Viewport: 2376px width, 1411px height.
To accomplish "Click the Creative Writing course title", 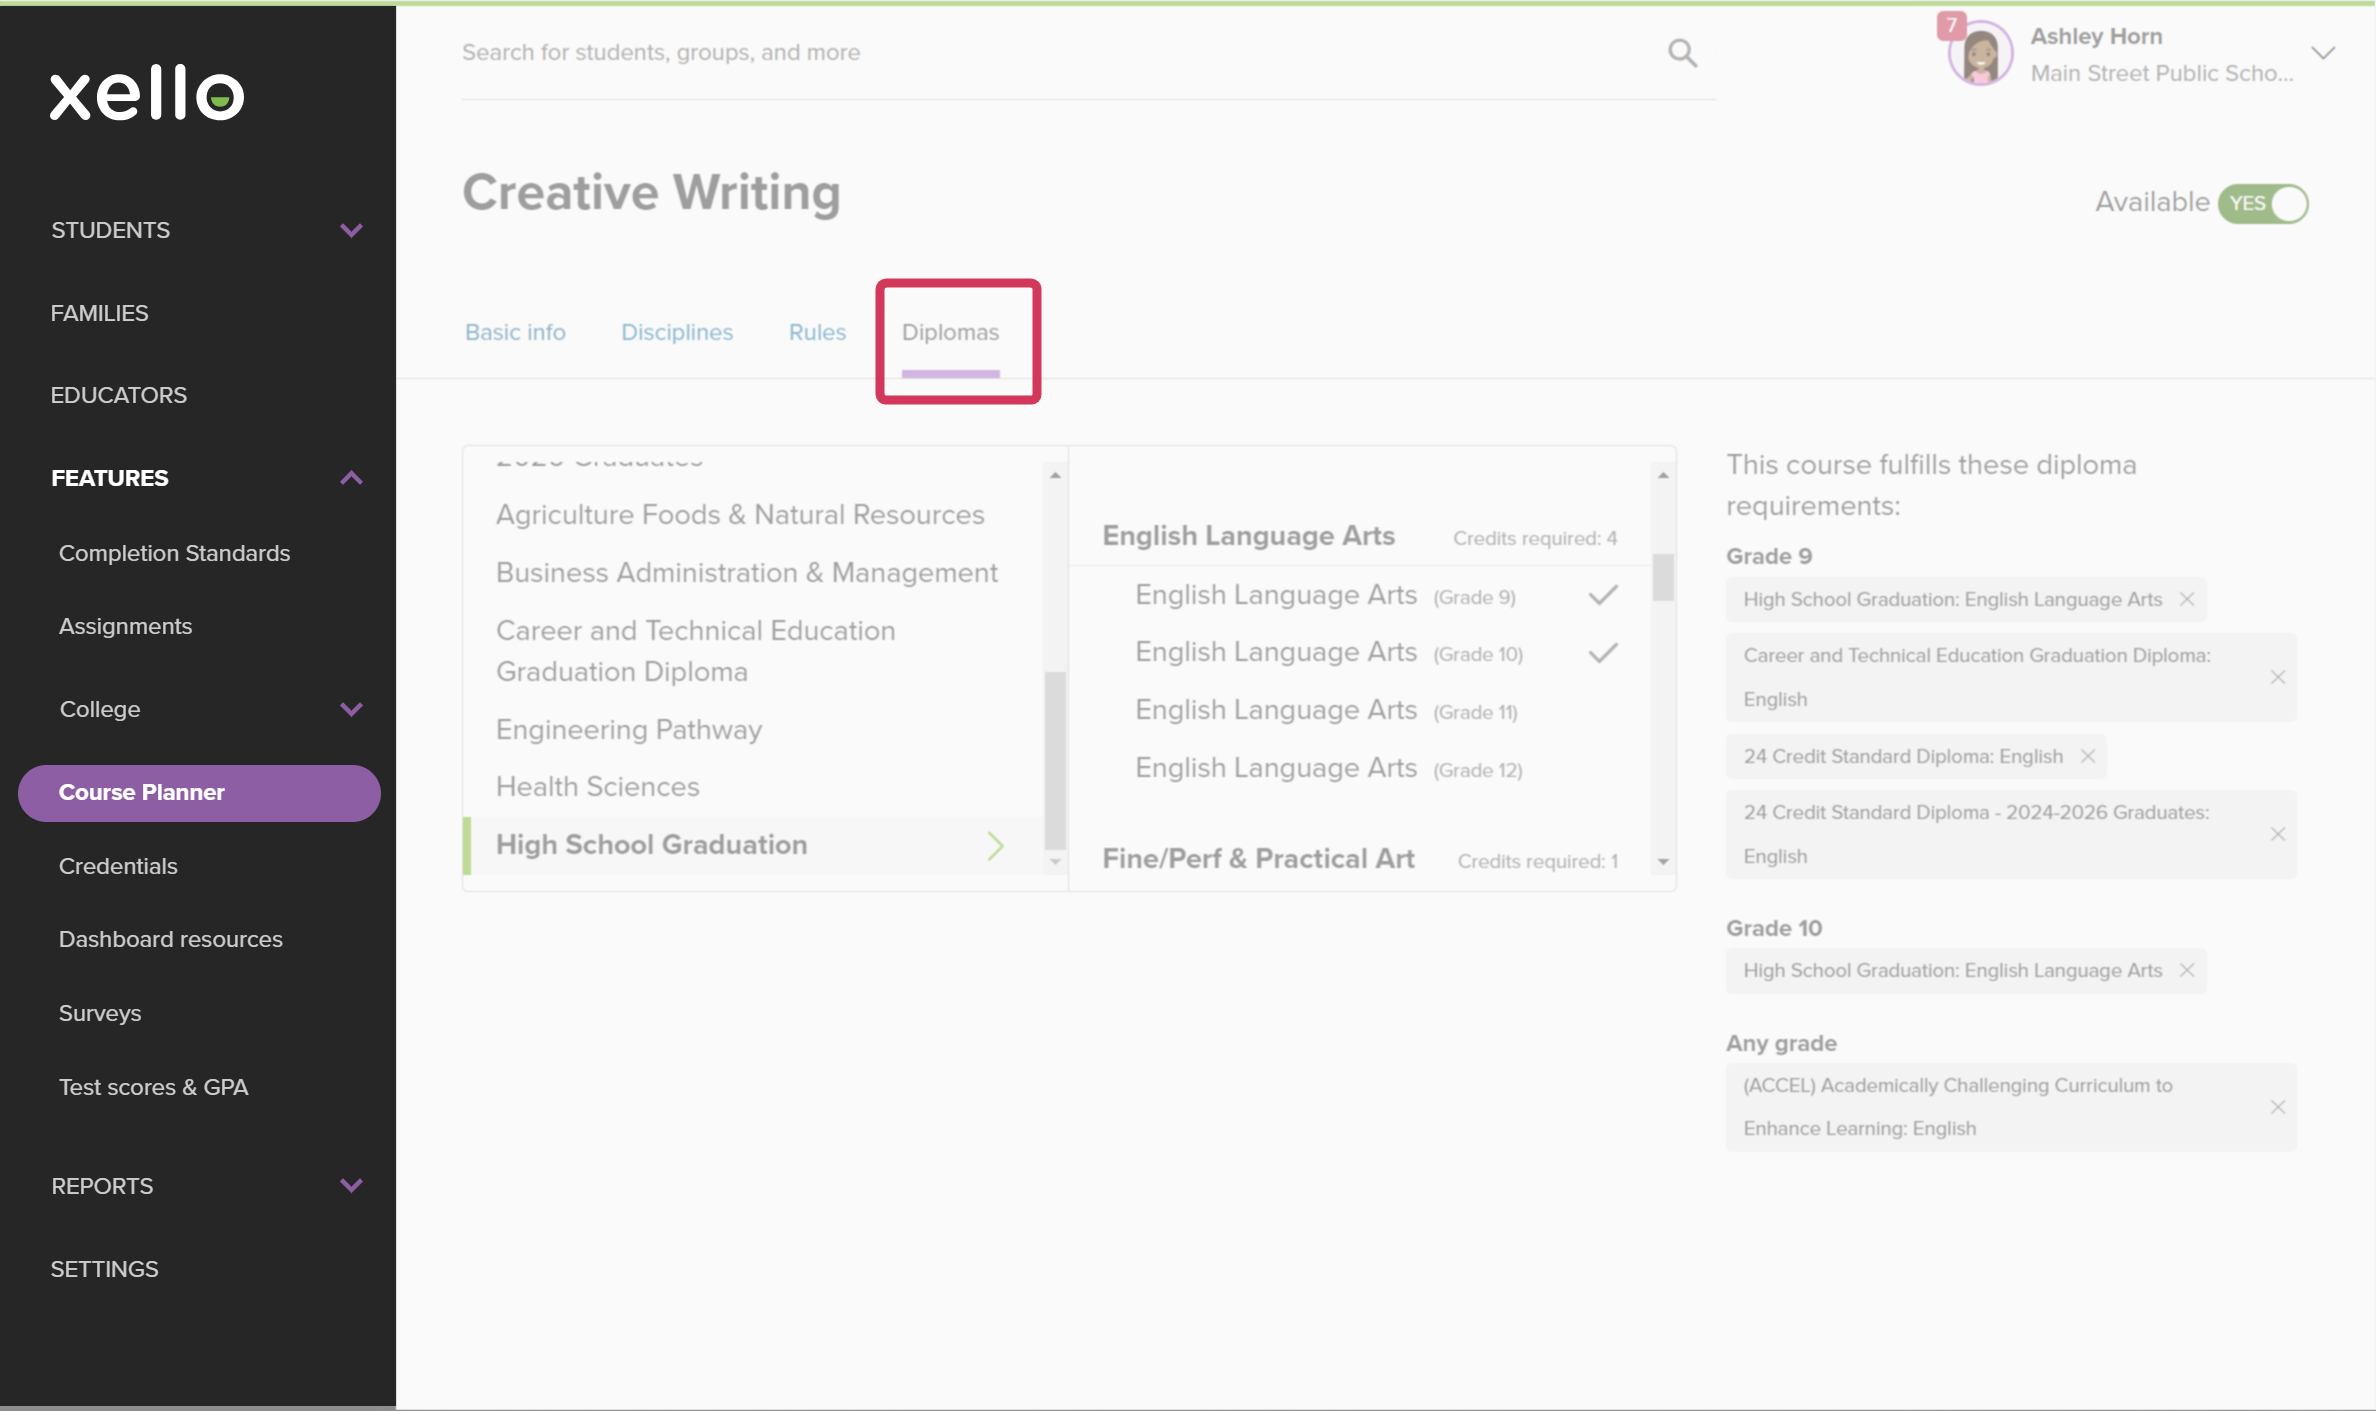I will [651, 193].
